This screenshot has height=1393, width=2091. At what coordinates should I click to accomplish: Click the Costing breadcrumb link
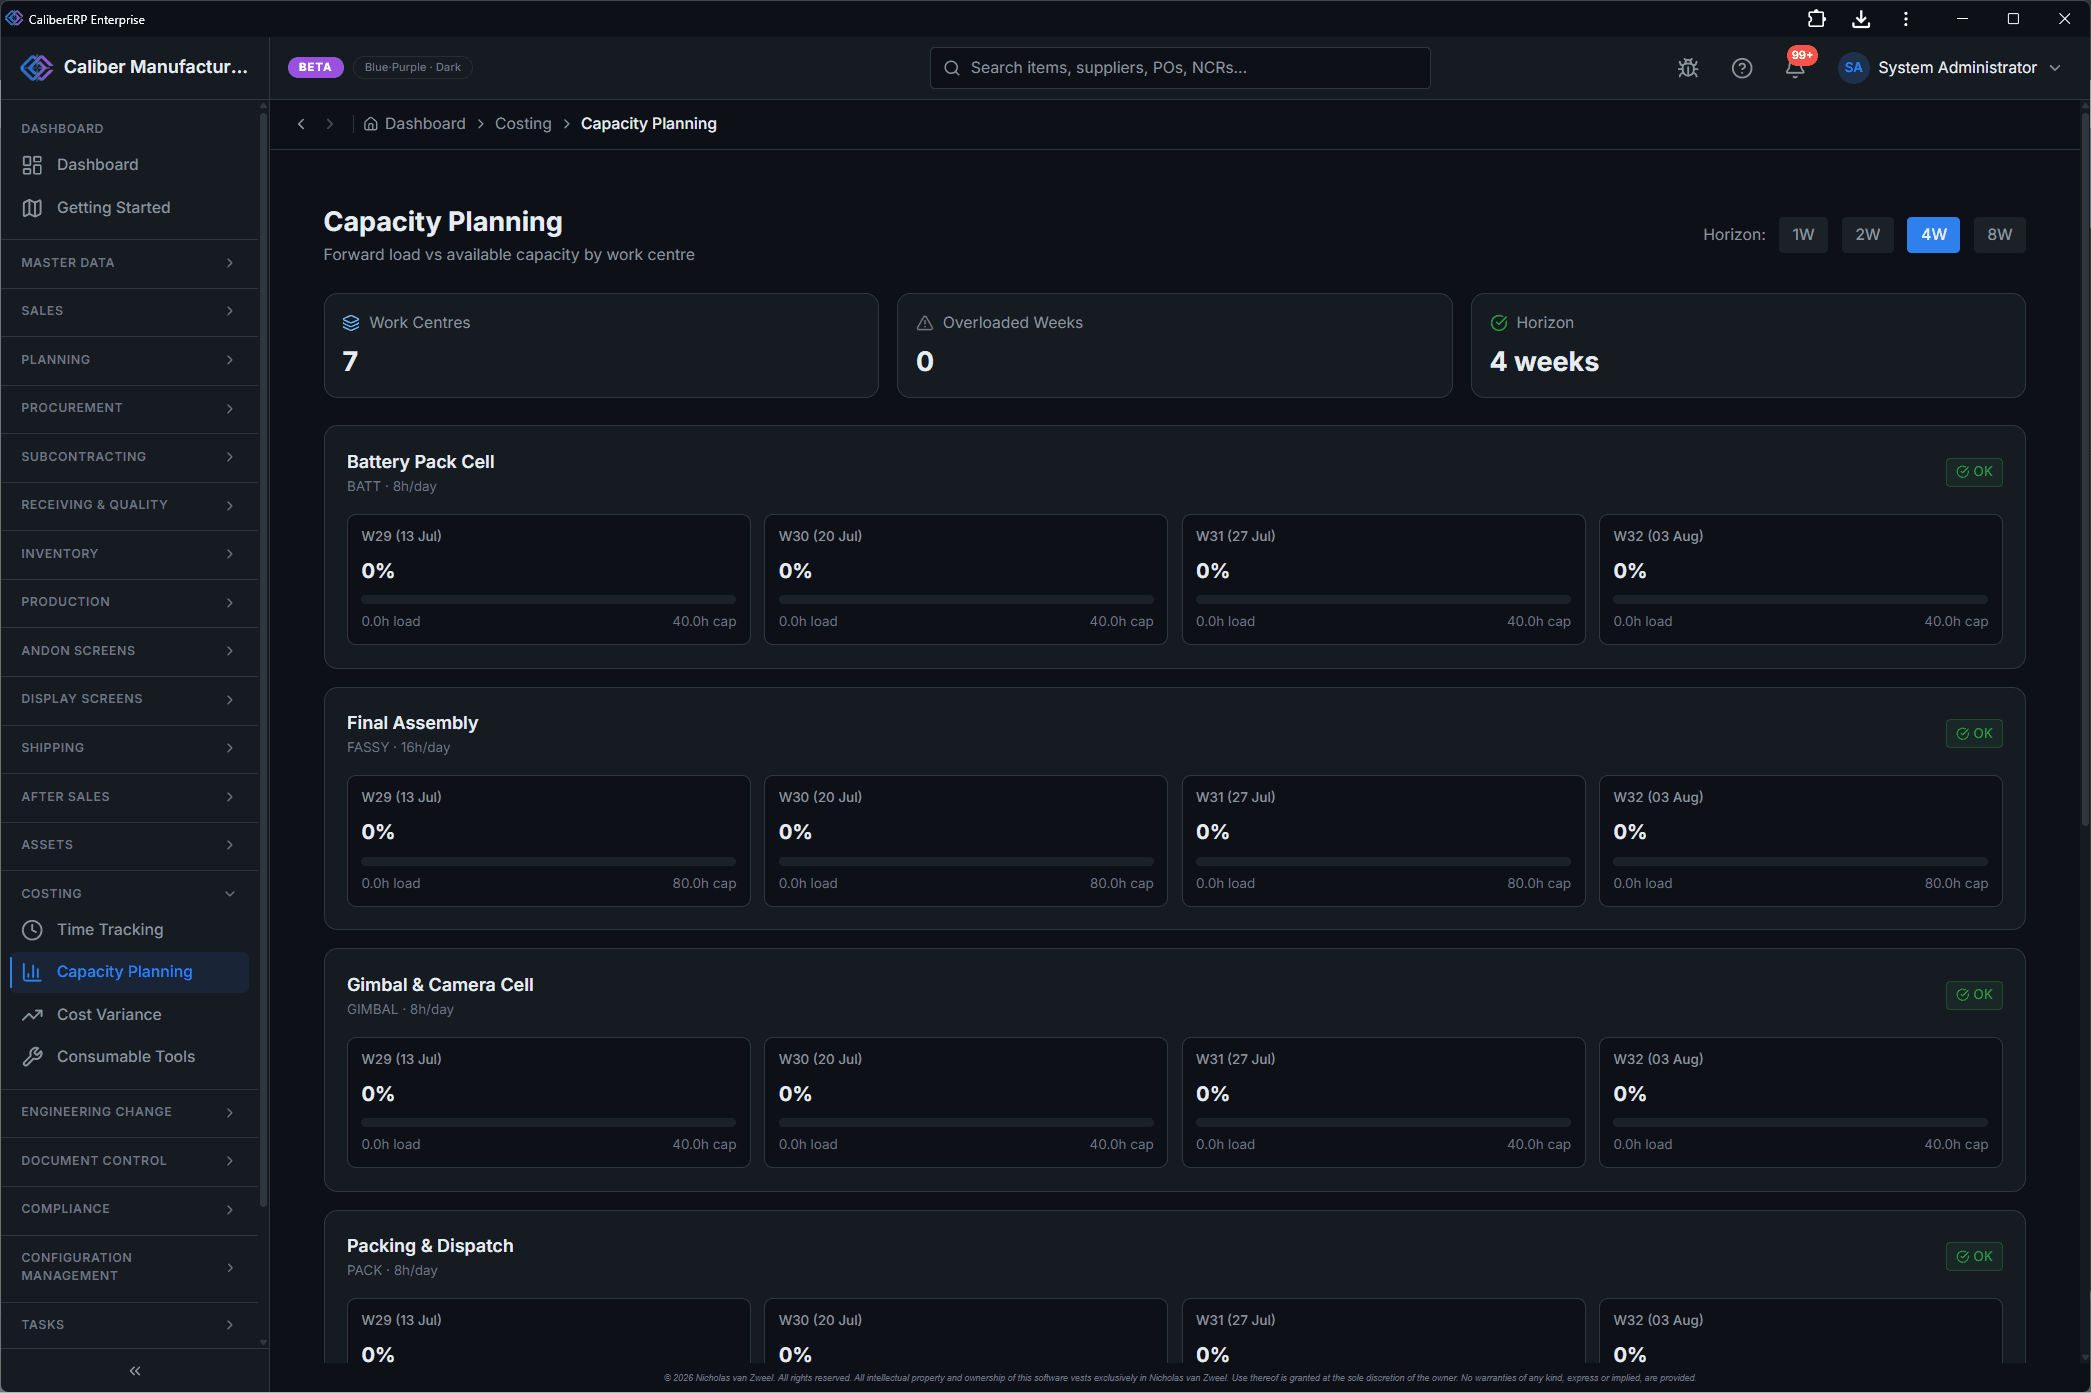point(523,124)
